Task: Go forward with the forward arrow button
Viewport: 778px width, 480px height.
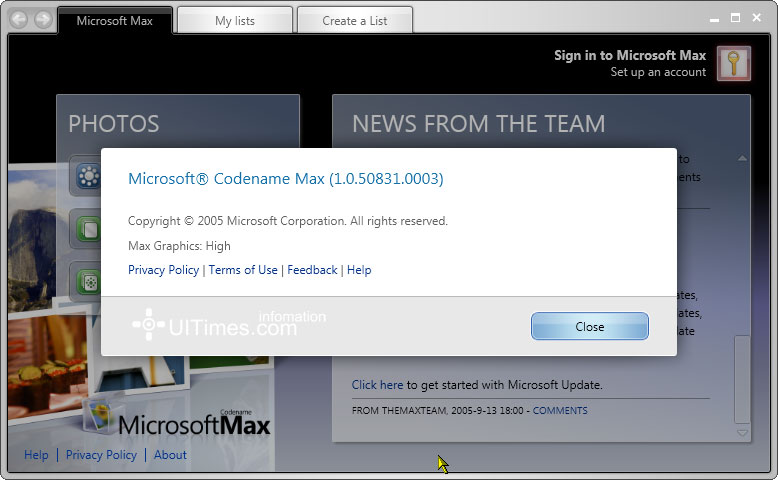Action: [43, 20]
